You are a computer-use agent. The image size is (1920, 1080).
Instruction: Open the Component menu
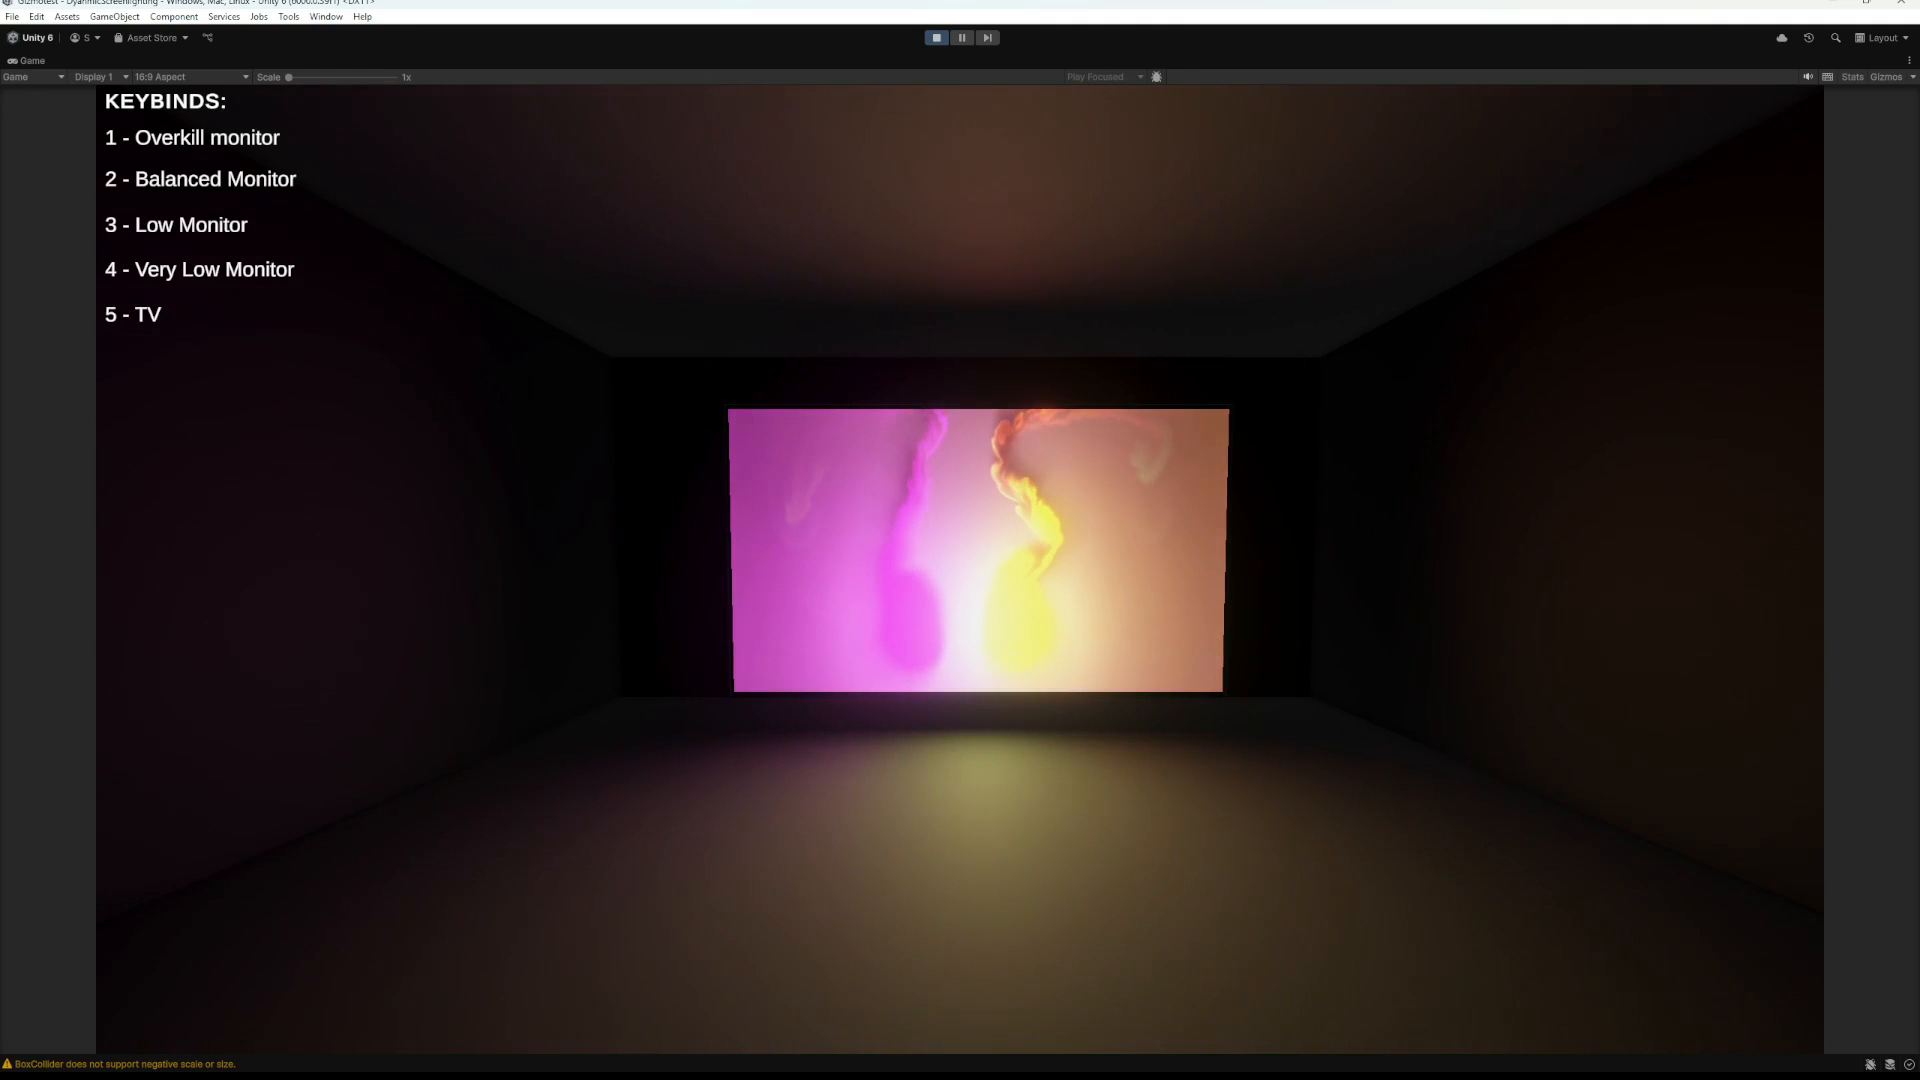coord(174,17)
